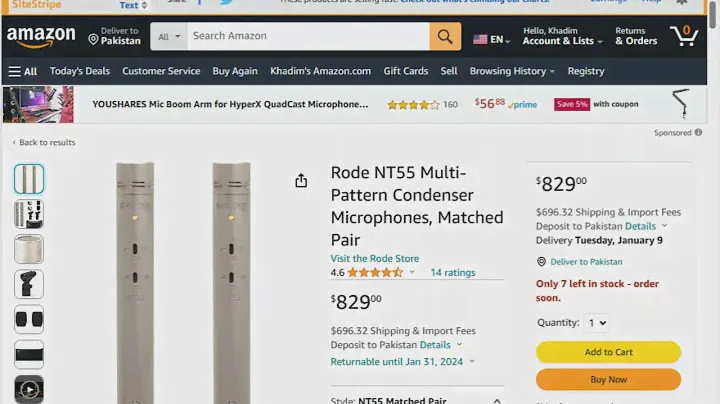Expand the star rating popover arrow

(412, 272)
